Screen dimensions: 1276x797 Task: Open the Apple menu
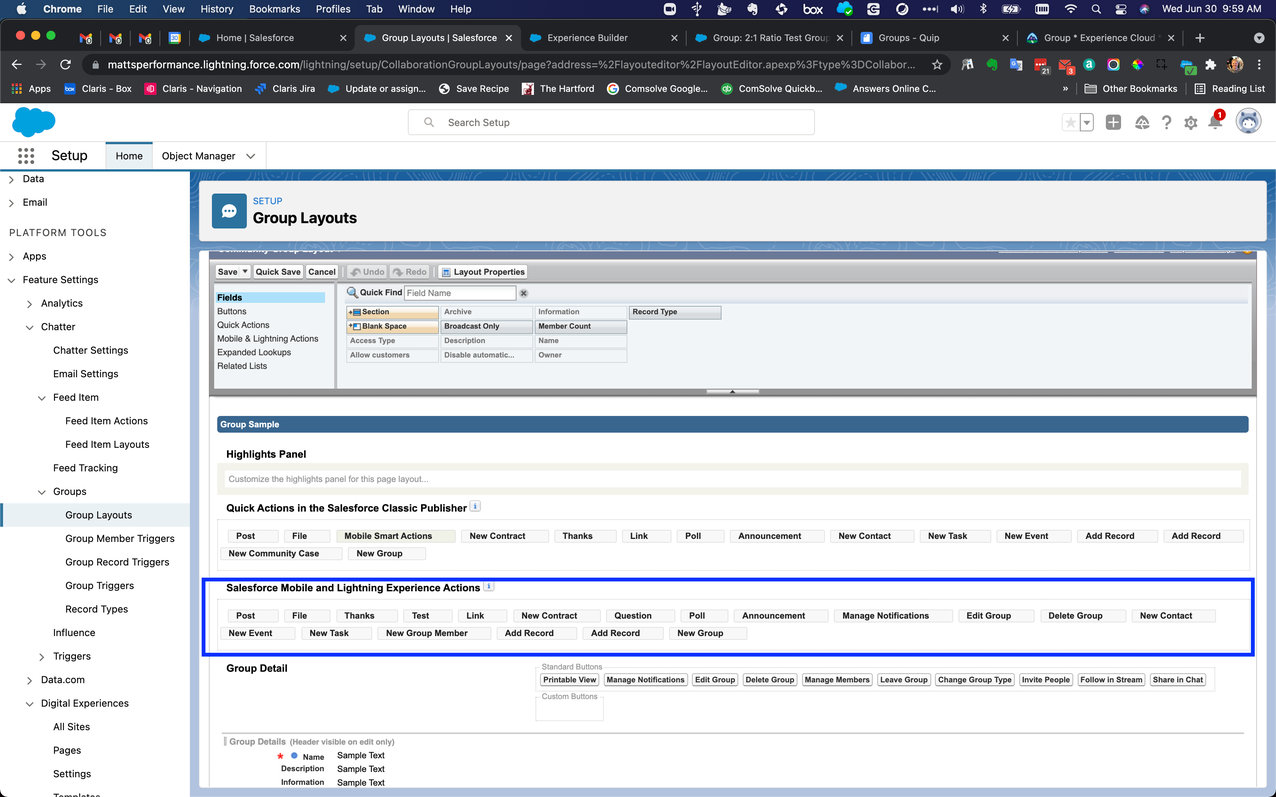pyautogui.click(x=21, y=9)
